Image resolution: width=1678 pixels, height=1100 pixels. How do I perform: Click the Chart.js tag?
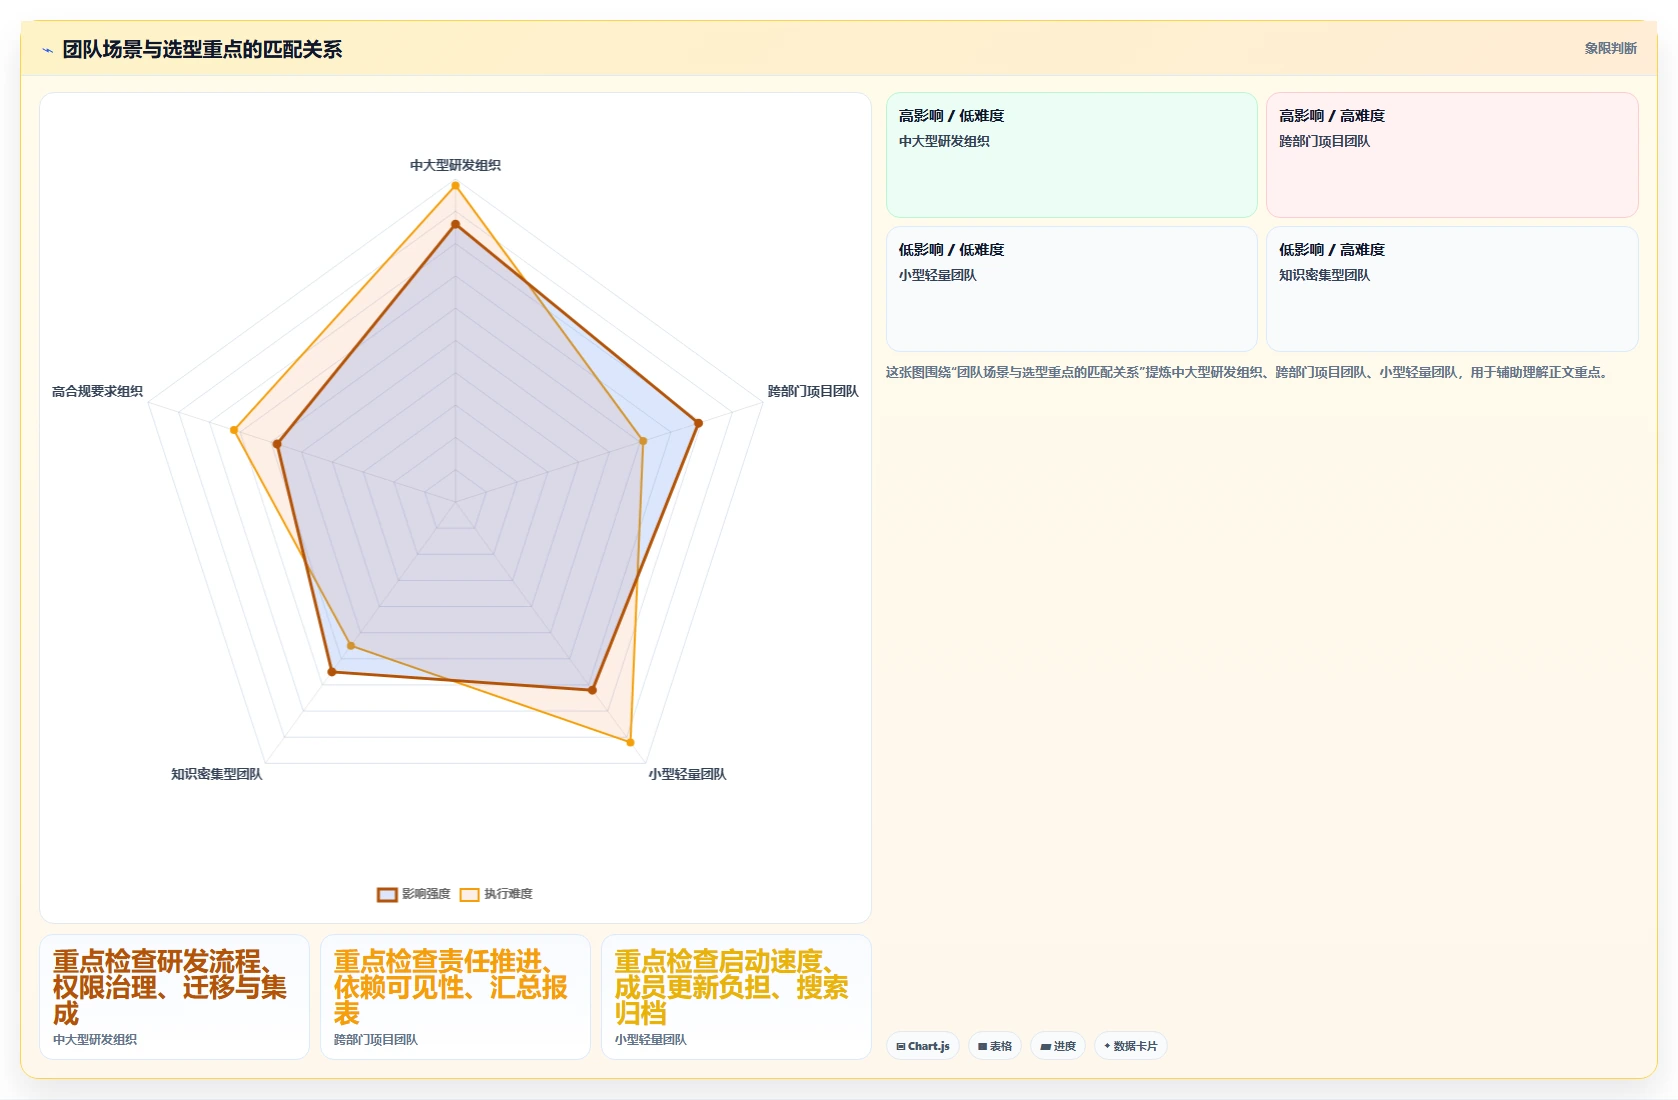tap(923, 1046)
